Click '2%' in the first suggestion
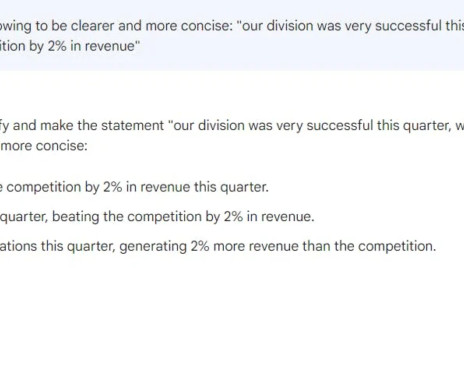The height and width of the screenshot is (387, 464). coord(112,187)
